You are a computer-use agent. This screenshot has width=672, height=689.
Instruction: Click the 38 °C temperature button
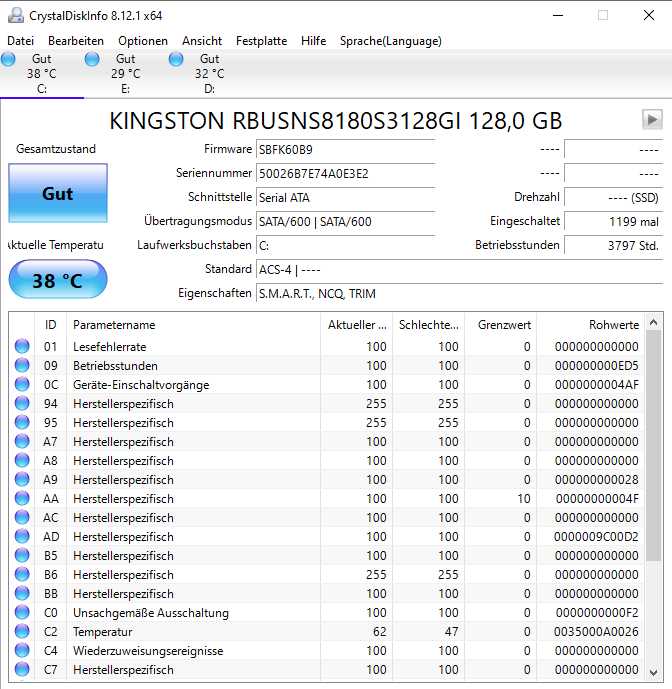pyautogui.click(x=58, y=280)
